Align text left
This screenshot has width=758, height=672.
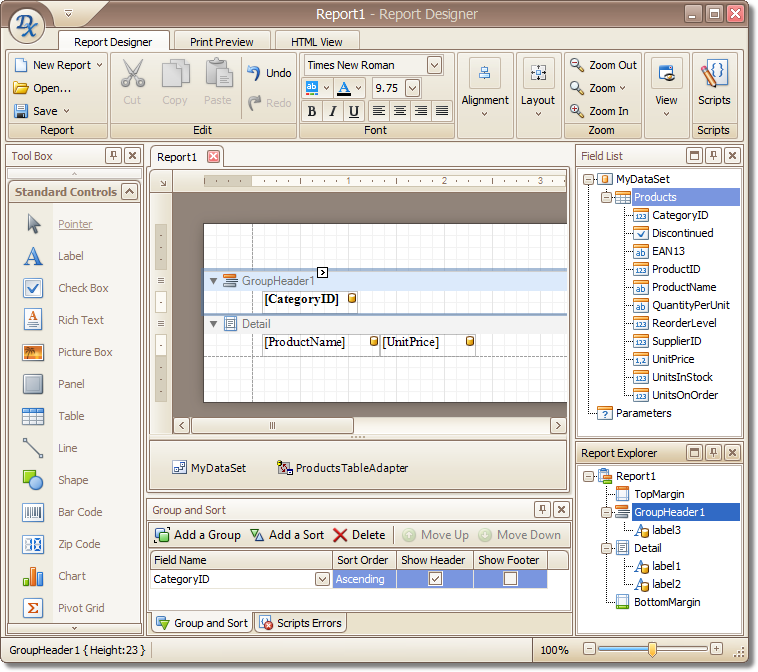pos(379,111)
